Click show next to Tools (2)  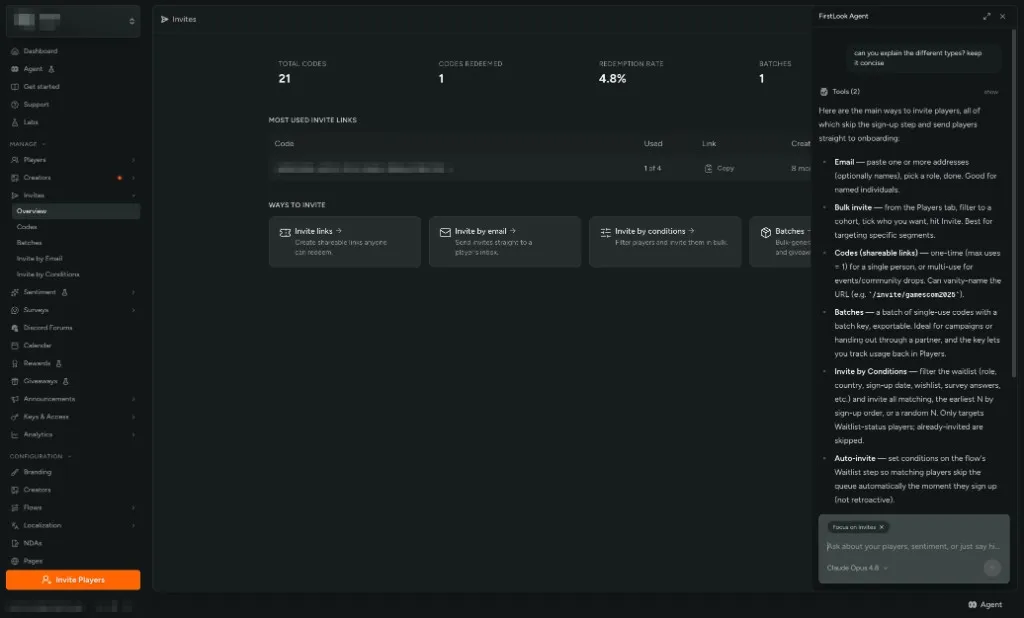click(x=991, y=92)
